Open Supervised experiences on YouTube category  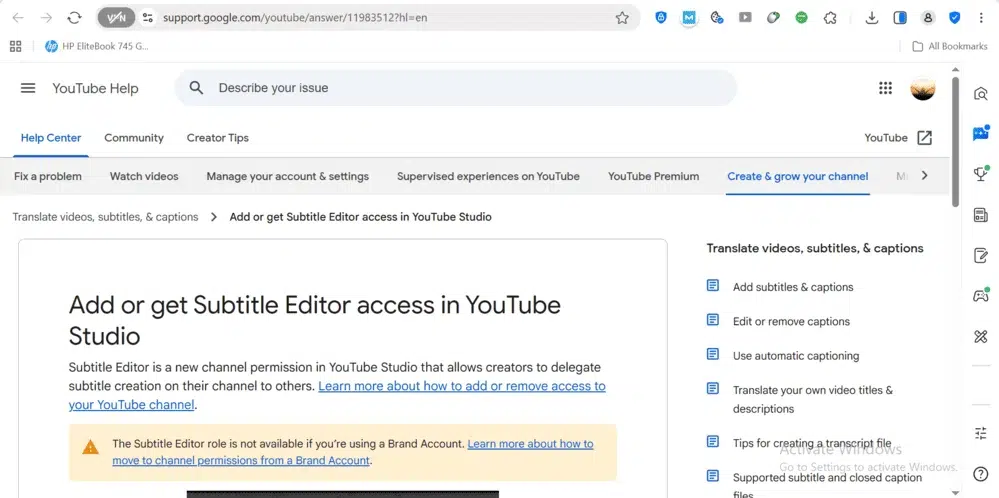(x=488, y=176)
